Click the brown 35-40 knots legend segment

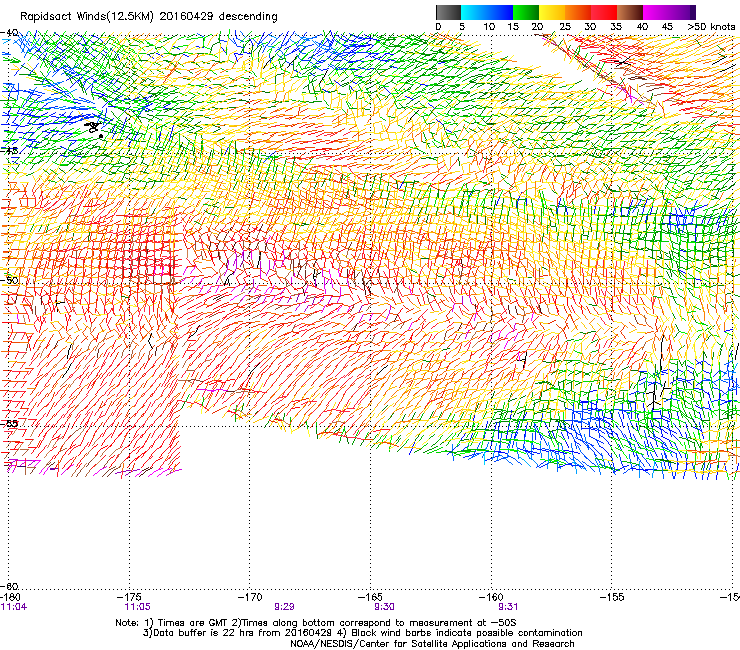630,12
